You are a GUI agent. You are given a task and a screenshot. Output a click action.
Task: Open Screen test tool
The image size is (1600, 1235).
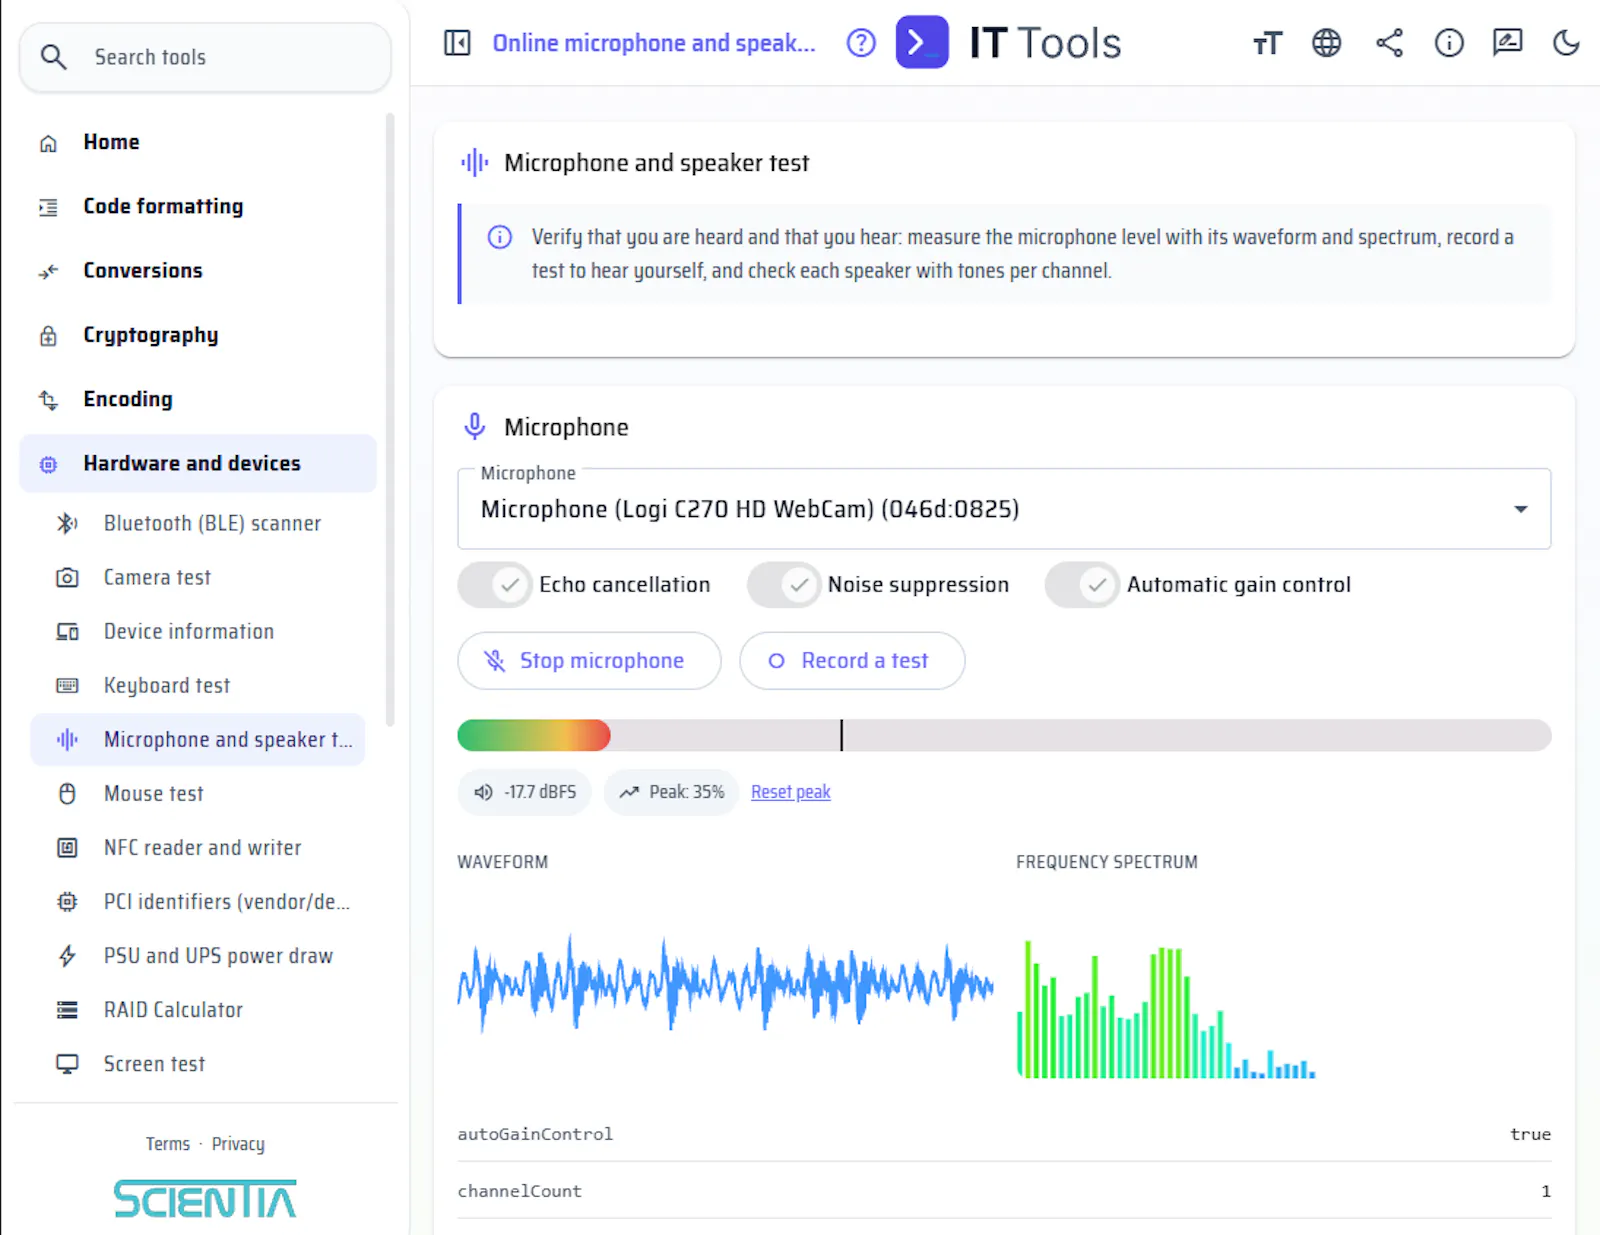(x=198, y=1063)
